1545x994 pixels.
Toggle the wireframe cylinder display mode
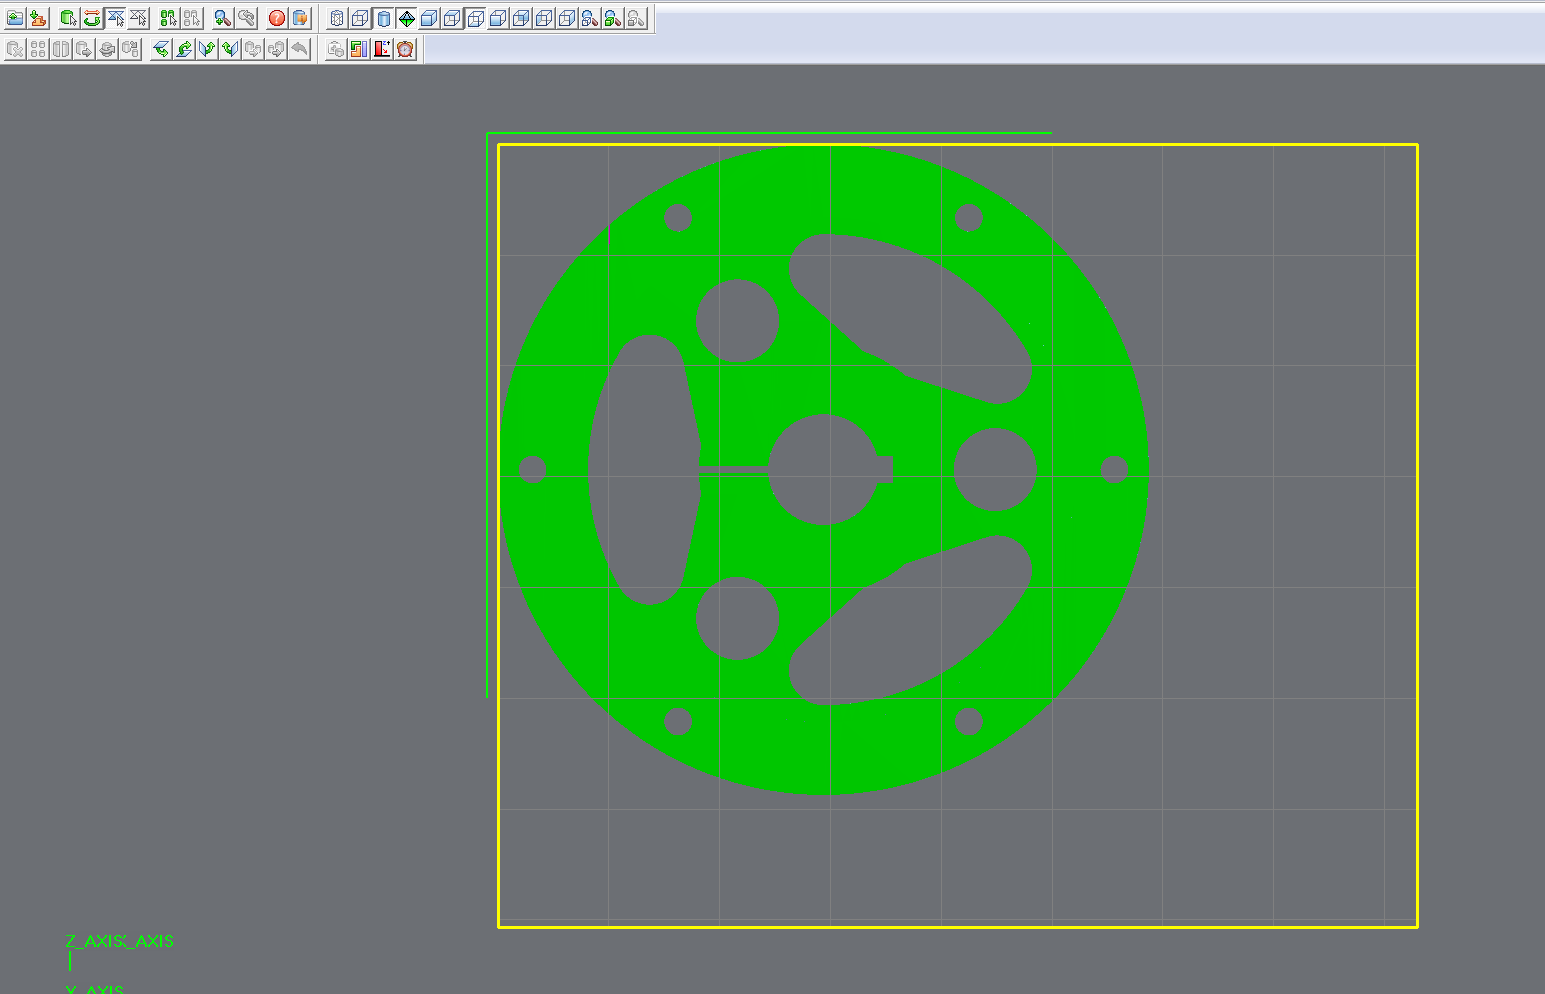point(337,18)
